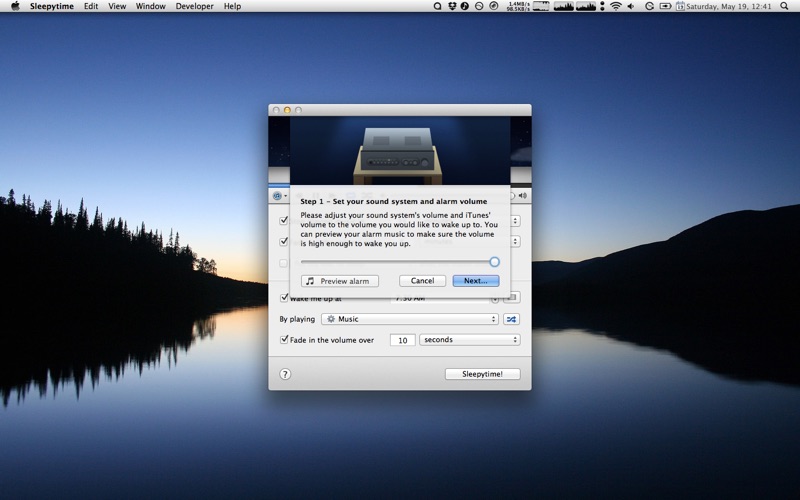The width and height of the screenshot is (800, 500).
Task: Open Spotlight search magnifier
Action: (784, 6)
